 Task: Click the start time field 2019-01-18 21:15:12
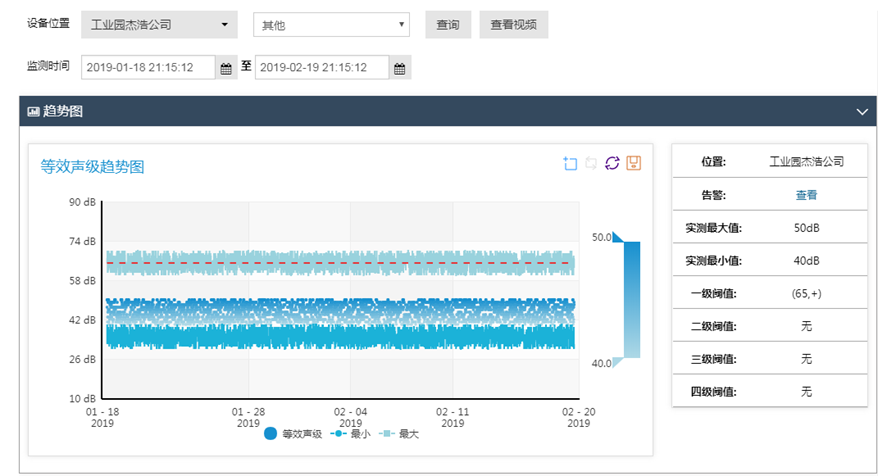point(148,67)
